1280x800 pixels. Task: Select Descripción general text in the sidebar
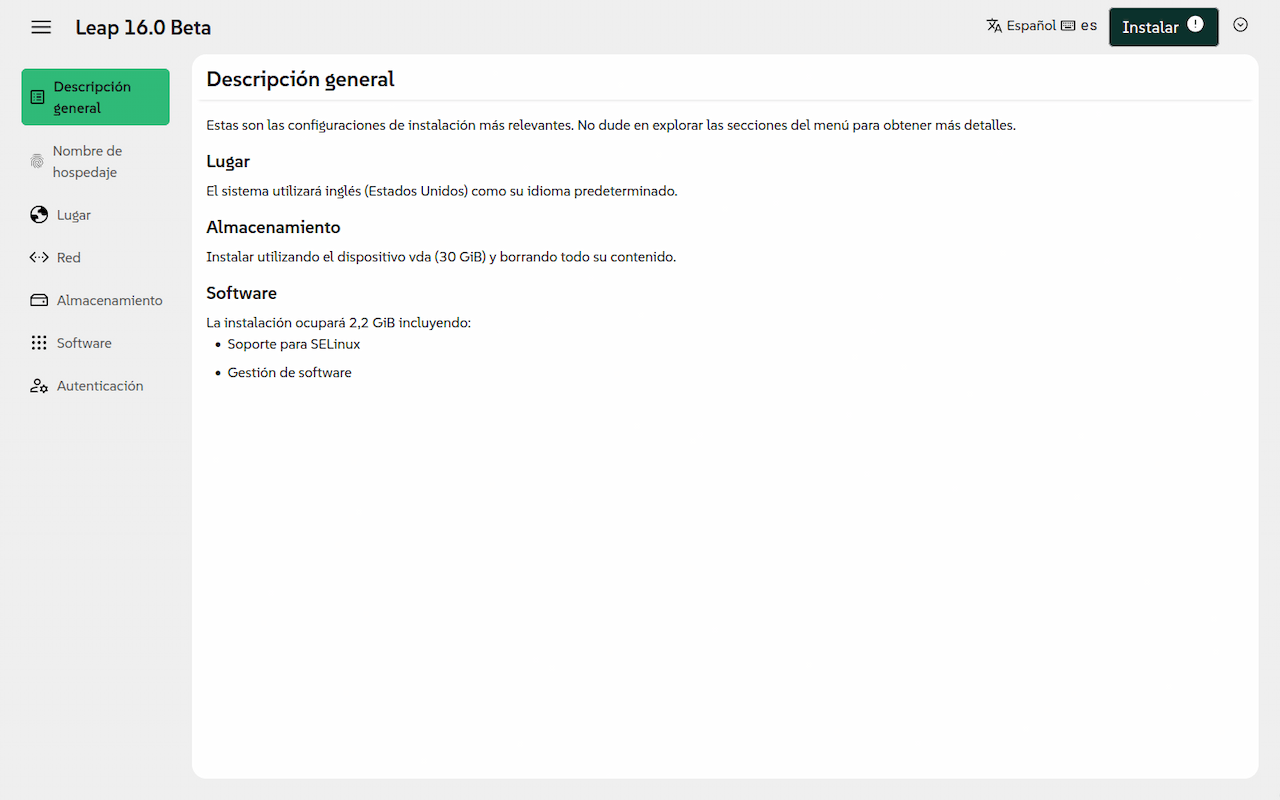pos(92,97)
